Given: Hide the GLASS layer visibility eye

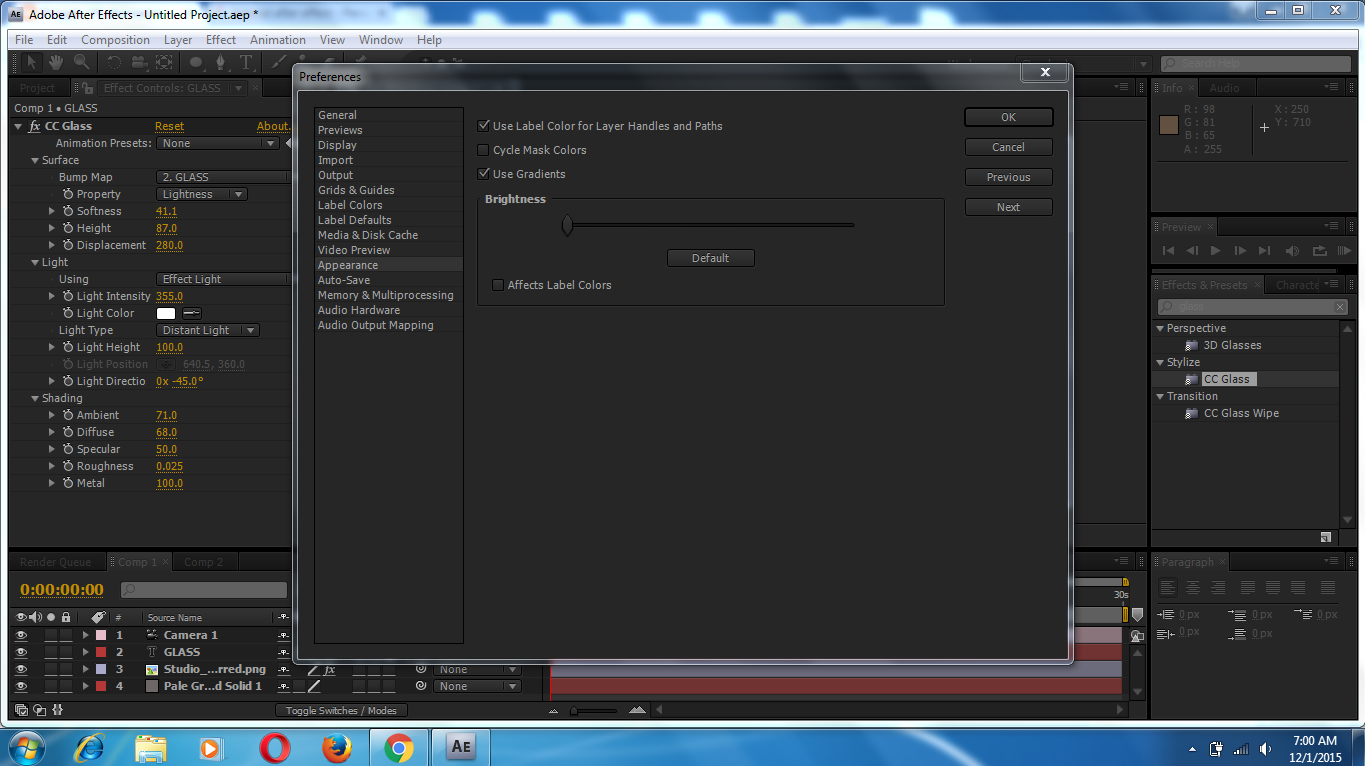Looking at the screenshot, I should [21, 652].
